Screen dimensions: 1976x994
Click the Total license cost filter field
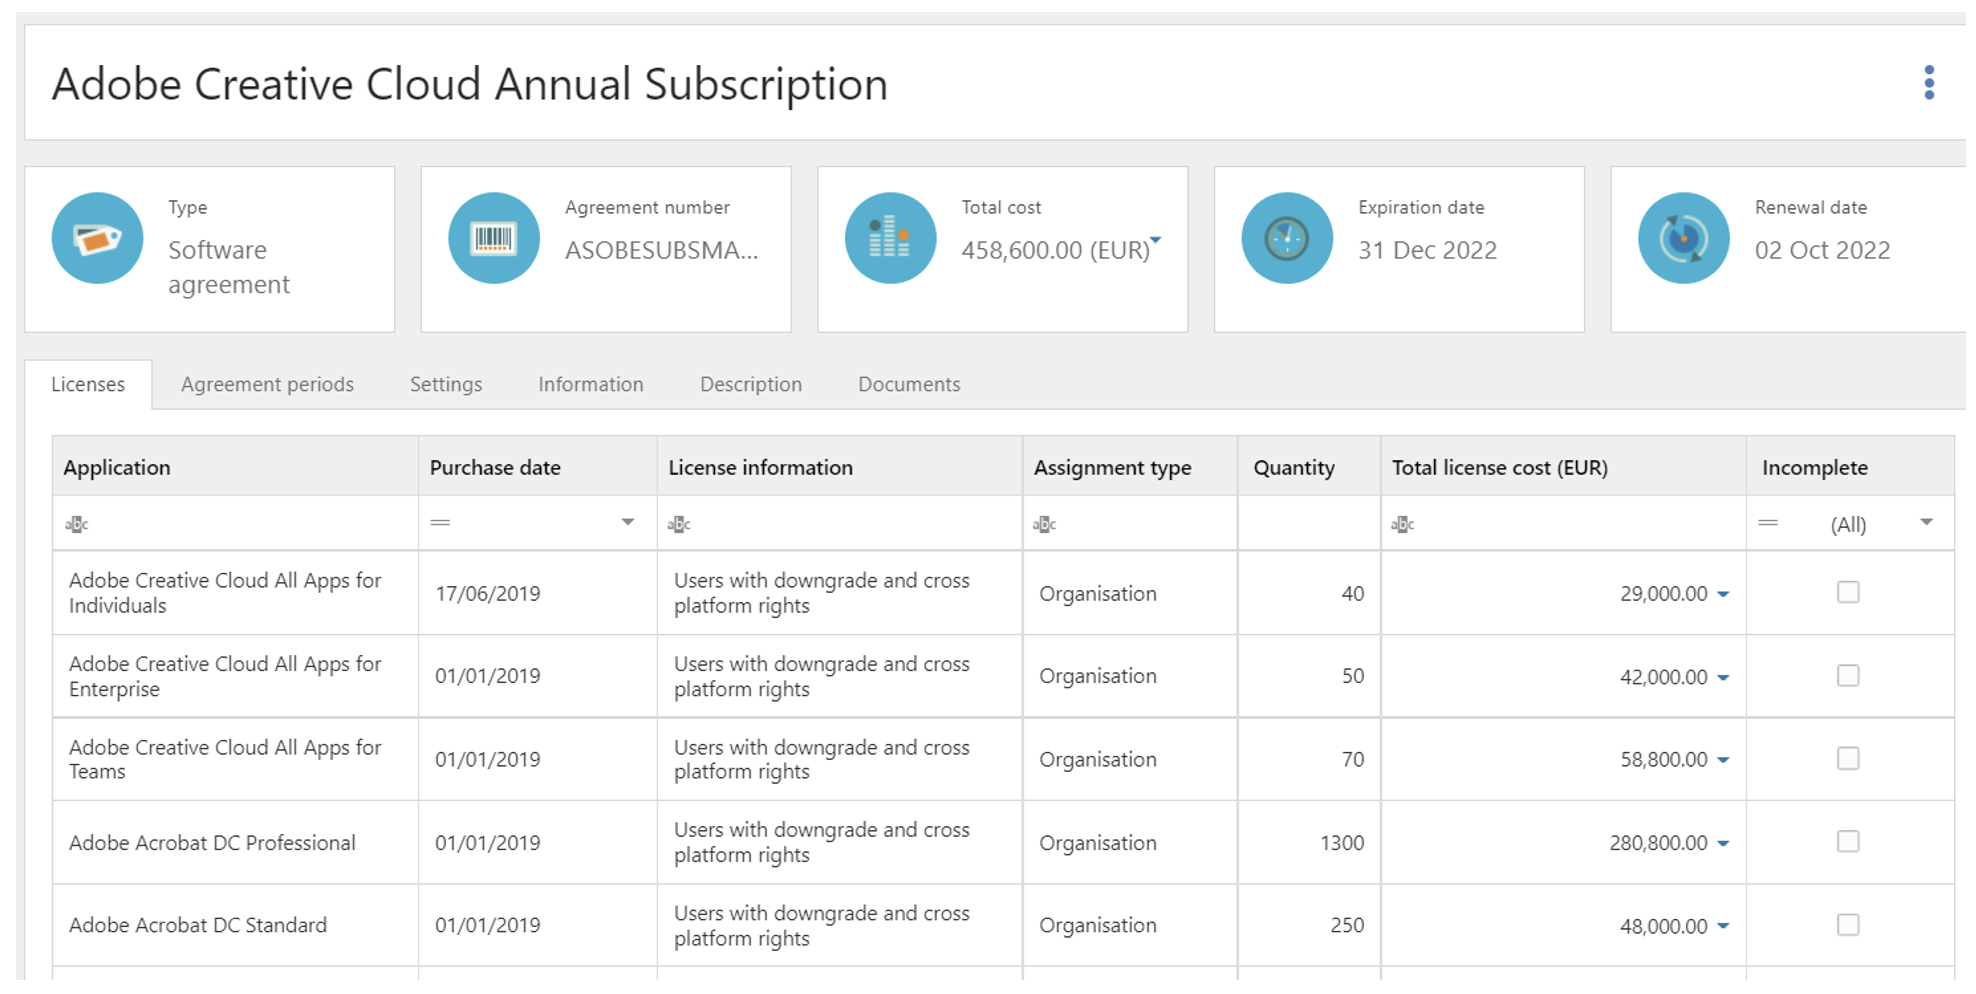pyautogui.click(x=1564, y=523)
